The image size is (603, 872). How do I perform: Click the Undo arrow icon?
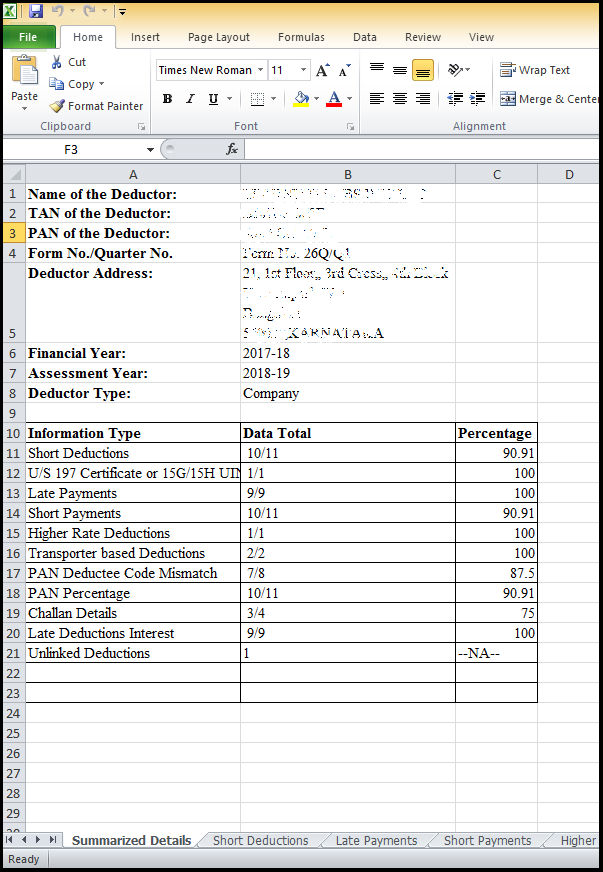(58, 11)
